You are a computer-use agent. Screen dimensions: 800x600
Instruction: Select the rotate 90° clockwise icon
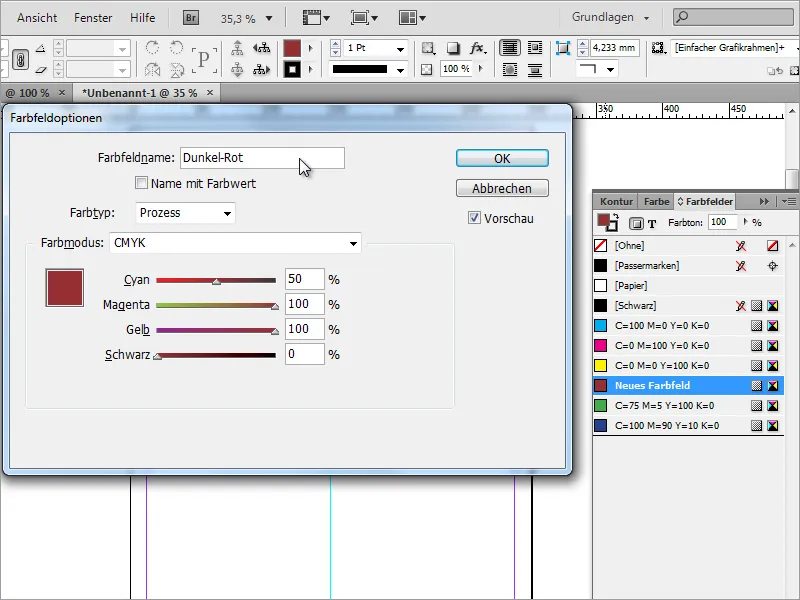(152, 47)
